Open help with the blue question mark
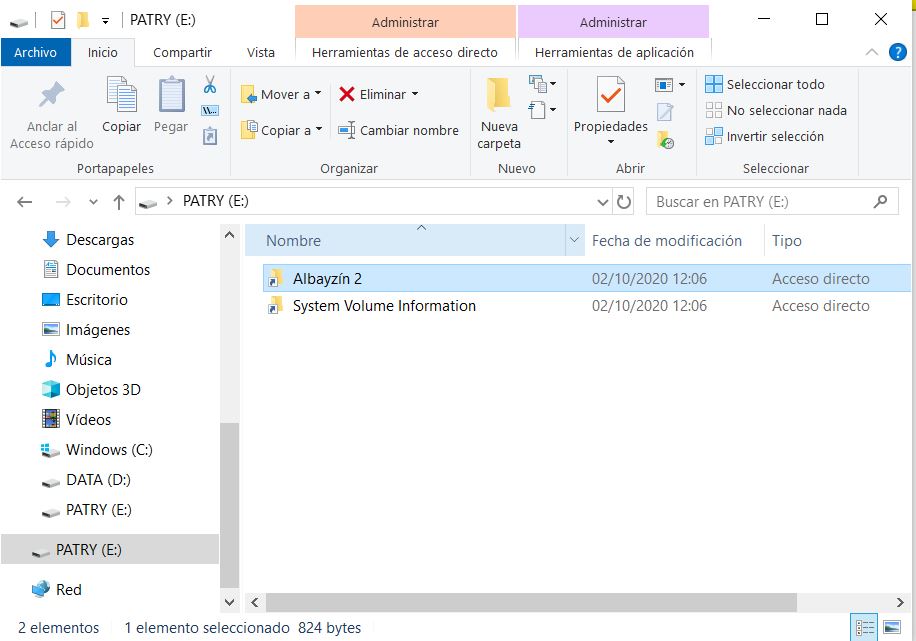The height and width of the screenshot is (641, 916). point(897,52)
